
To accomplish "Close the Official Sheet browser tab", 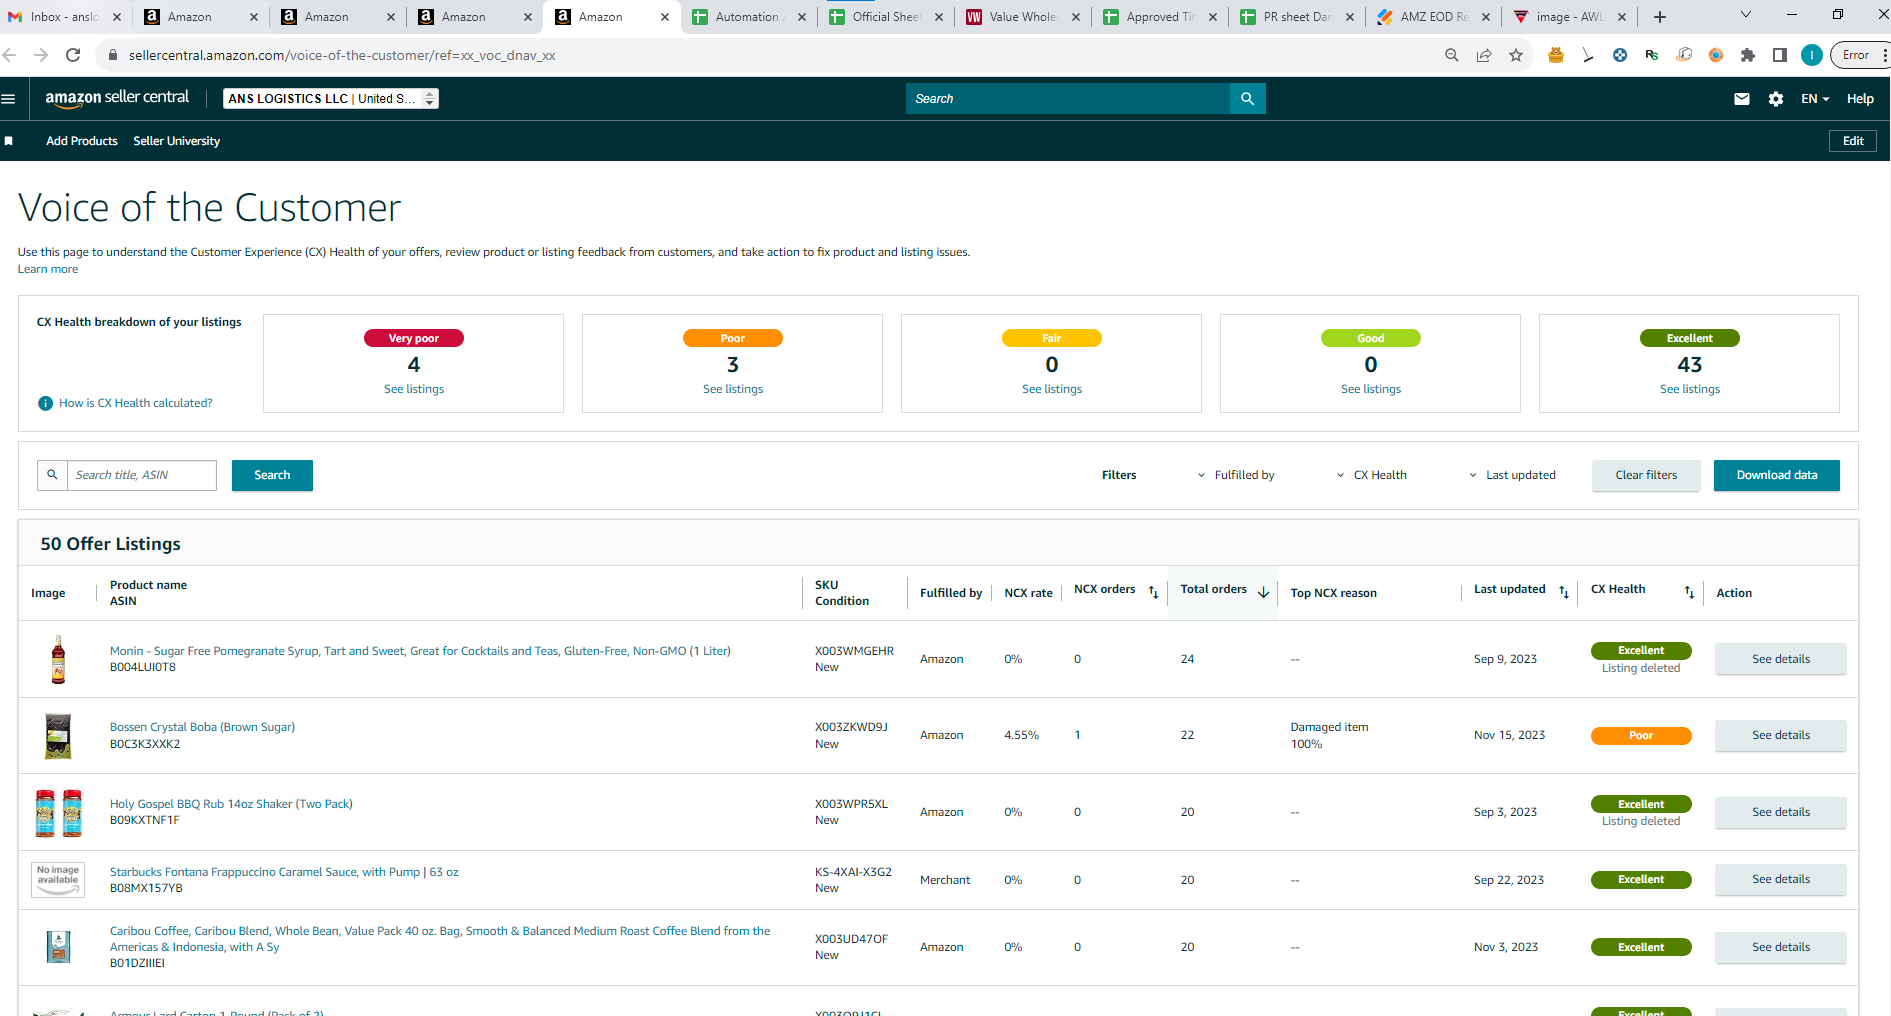I will 939,17.
